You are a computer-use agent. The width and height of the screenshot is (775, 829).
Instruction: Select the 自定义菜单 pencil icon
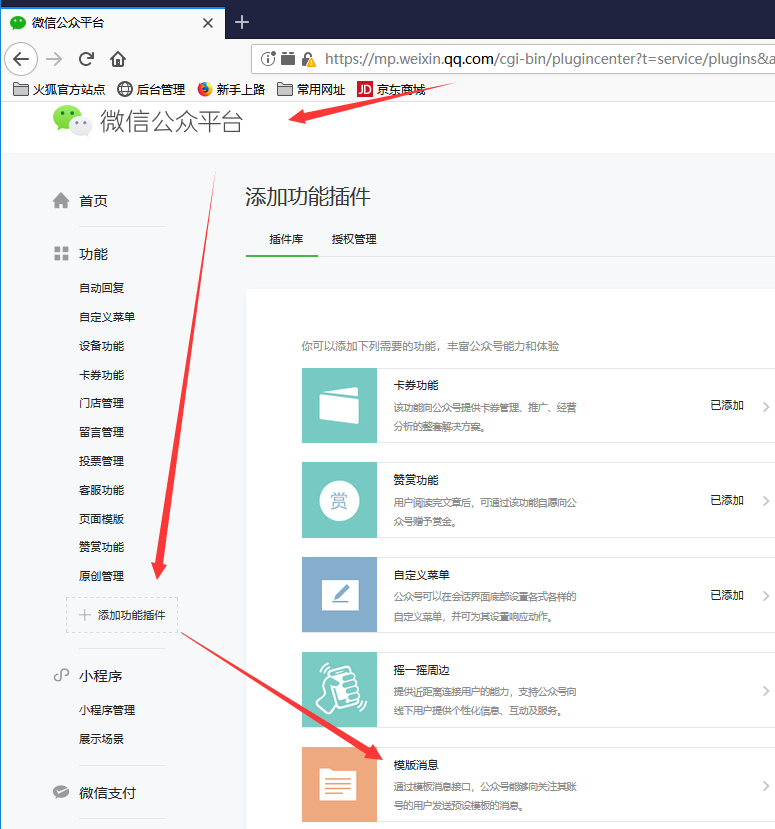pyautogui.click(x=339, y=595)
